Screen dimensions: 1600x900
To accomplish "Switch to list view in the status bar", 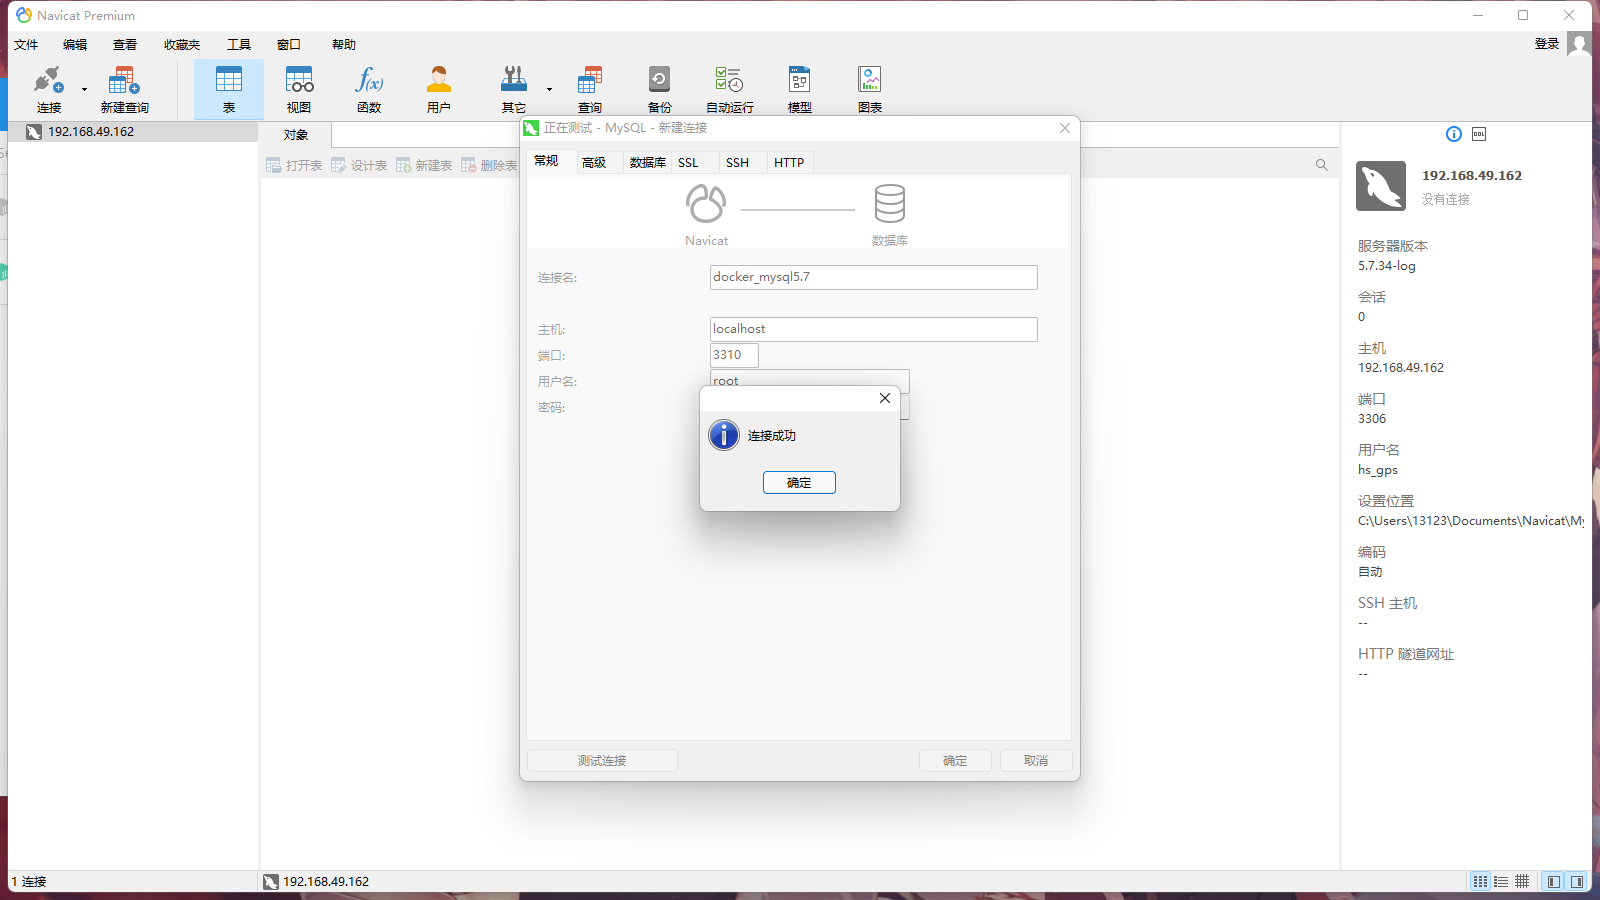I will tap(1501, 881).
